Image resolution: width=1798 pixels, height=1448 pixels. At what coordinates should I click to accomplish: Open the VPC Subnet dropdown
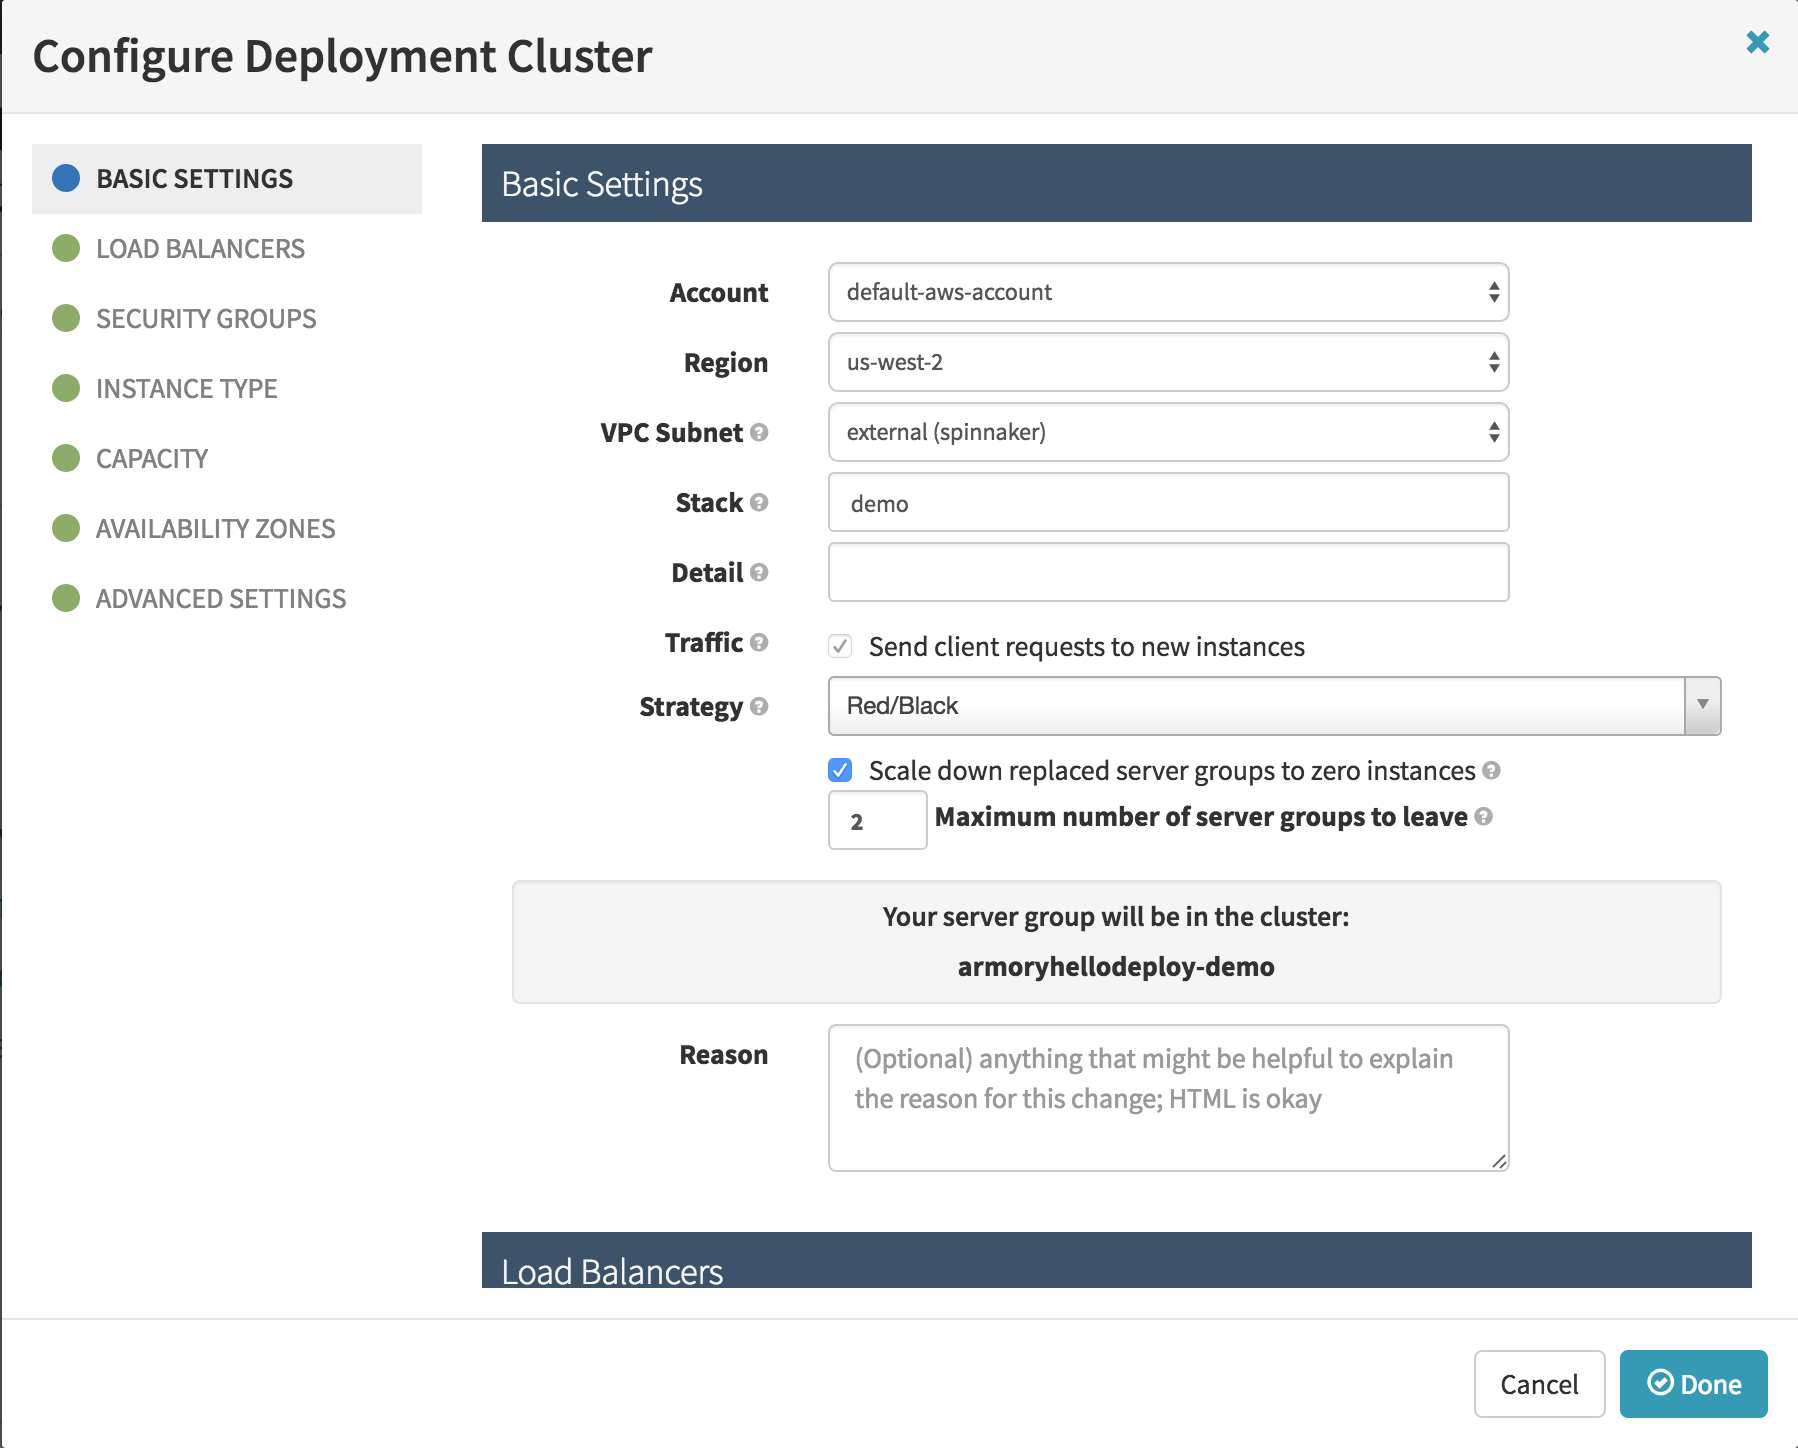1167,432
